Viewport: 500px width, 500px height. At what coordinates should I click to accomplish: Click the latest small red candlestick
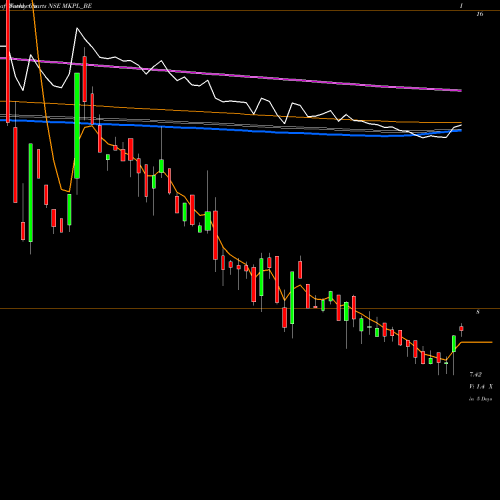point(461,329)
